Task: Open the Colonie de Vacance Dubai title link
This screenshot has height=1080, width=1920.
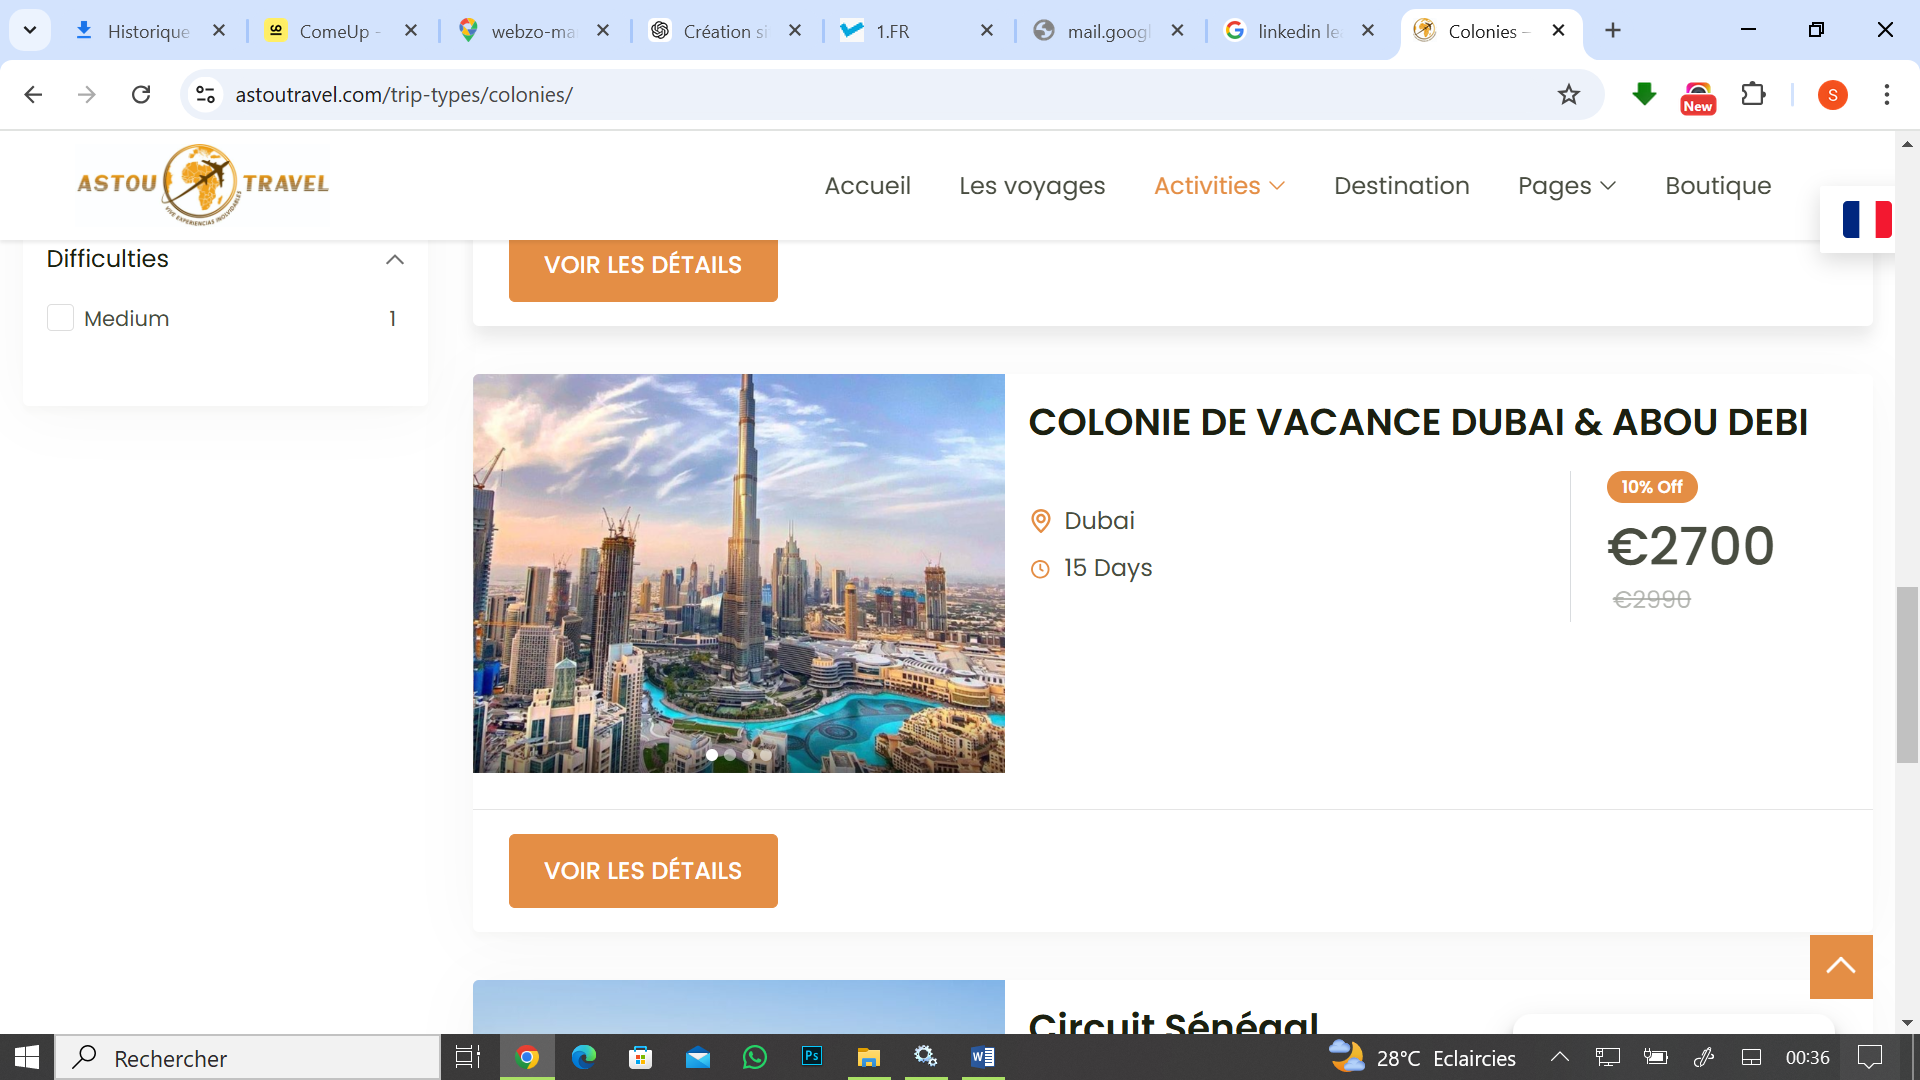Action: (1418, 422)
